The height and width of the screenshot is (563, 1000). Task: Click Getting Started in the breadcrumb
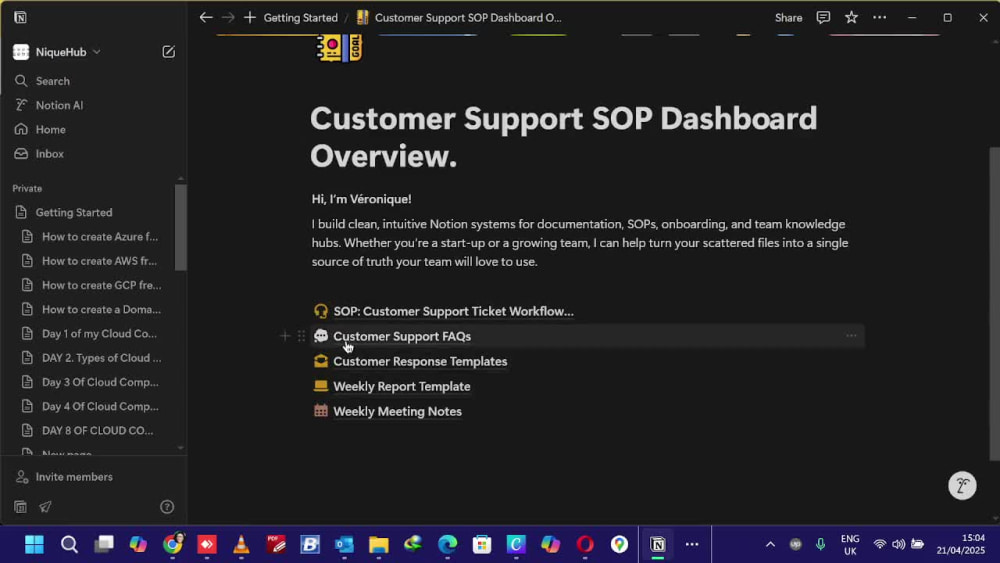coord(300,18)
